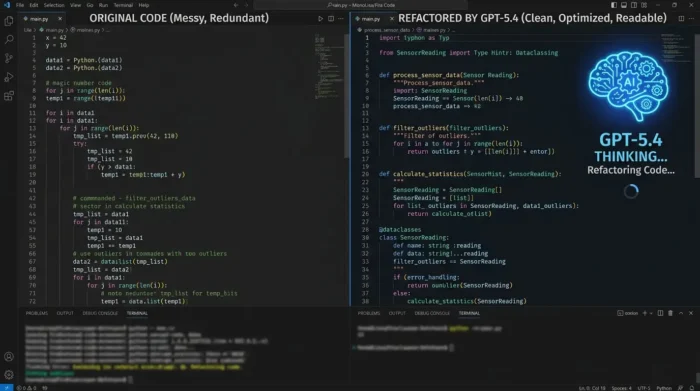Image resolution: width=700 pixels, height=391 pixels.
Task: Switch to left panel DEBUG CONSOLE tab
Action: coord(100,313)
